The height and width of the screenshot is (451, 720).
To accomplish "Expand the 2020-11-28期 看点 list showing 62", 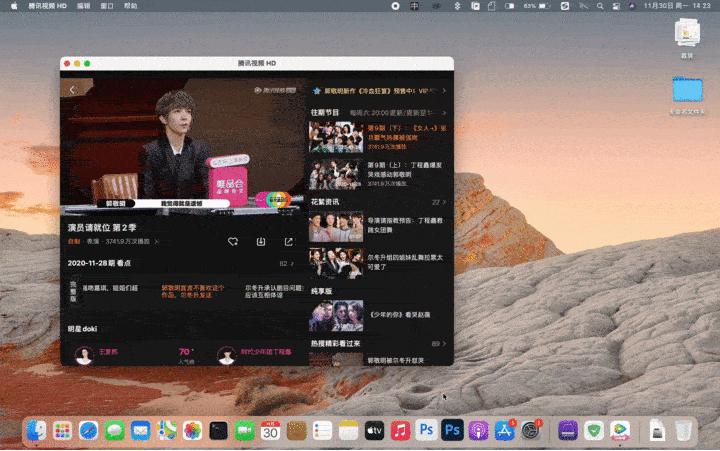I will 287,264.
